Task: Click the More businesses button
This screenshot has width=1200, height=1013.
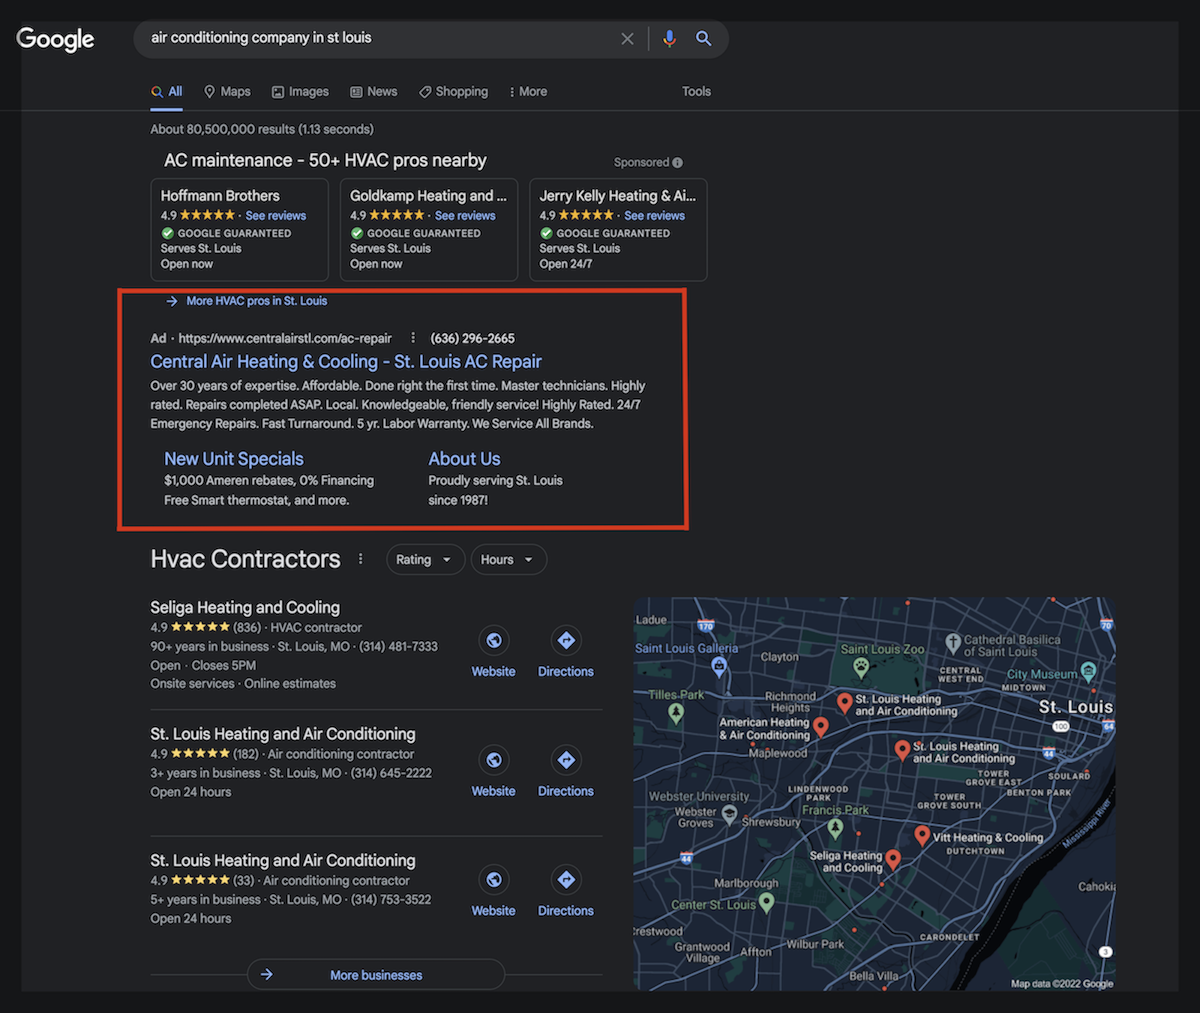Action: pos(376,975)
